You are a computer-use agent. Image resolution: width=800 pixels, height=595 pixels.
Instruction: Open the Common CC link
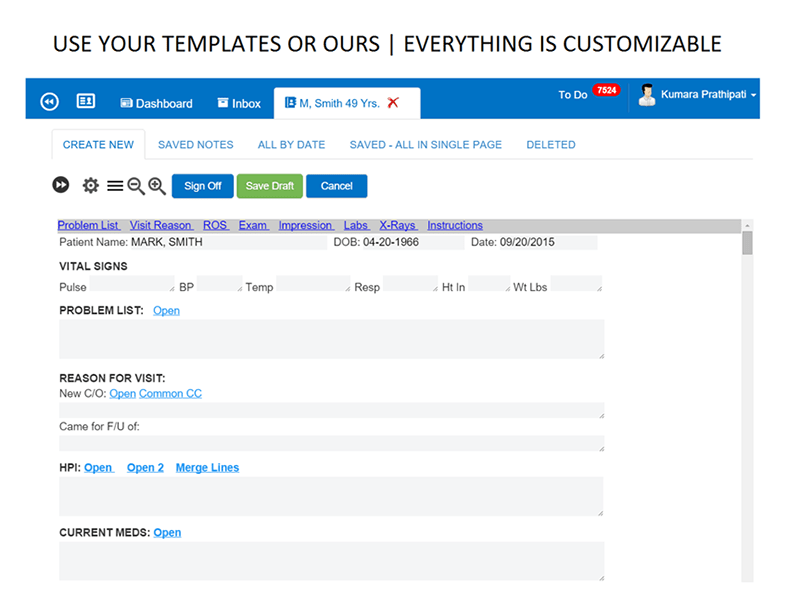170,394
